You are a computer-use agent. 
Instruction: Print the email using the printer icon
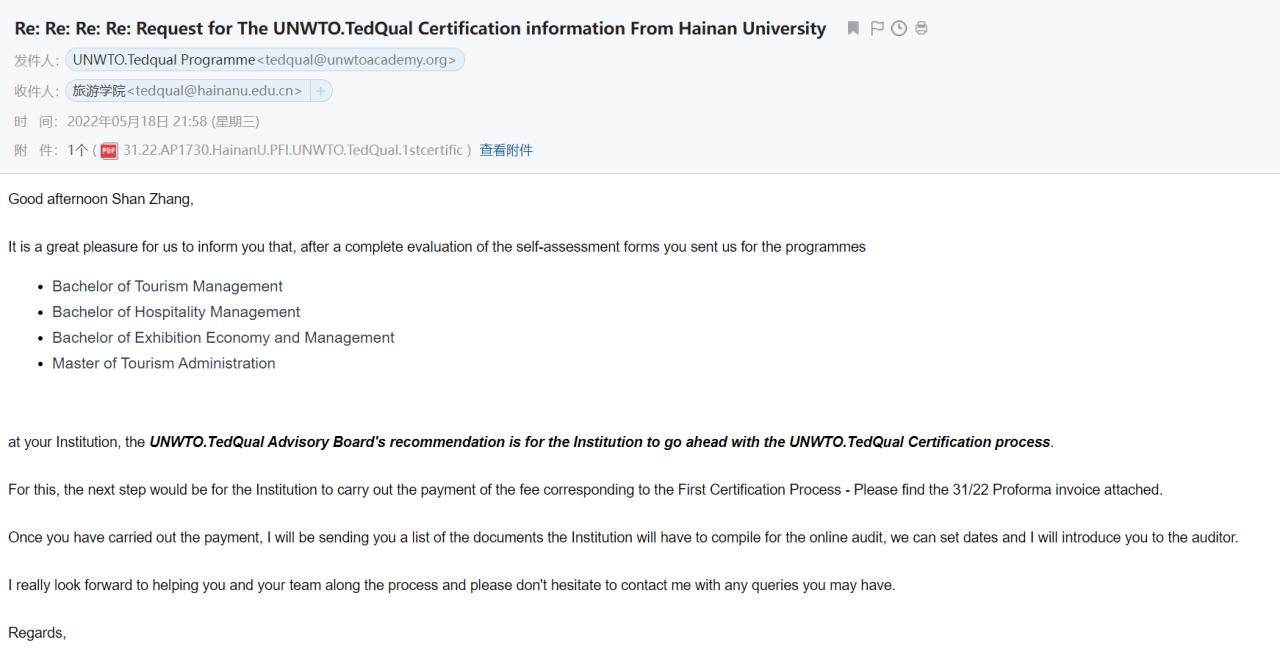(x=921, y=29)
